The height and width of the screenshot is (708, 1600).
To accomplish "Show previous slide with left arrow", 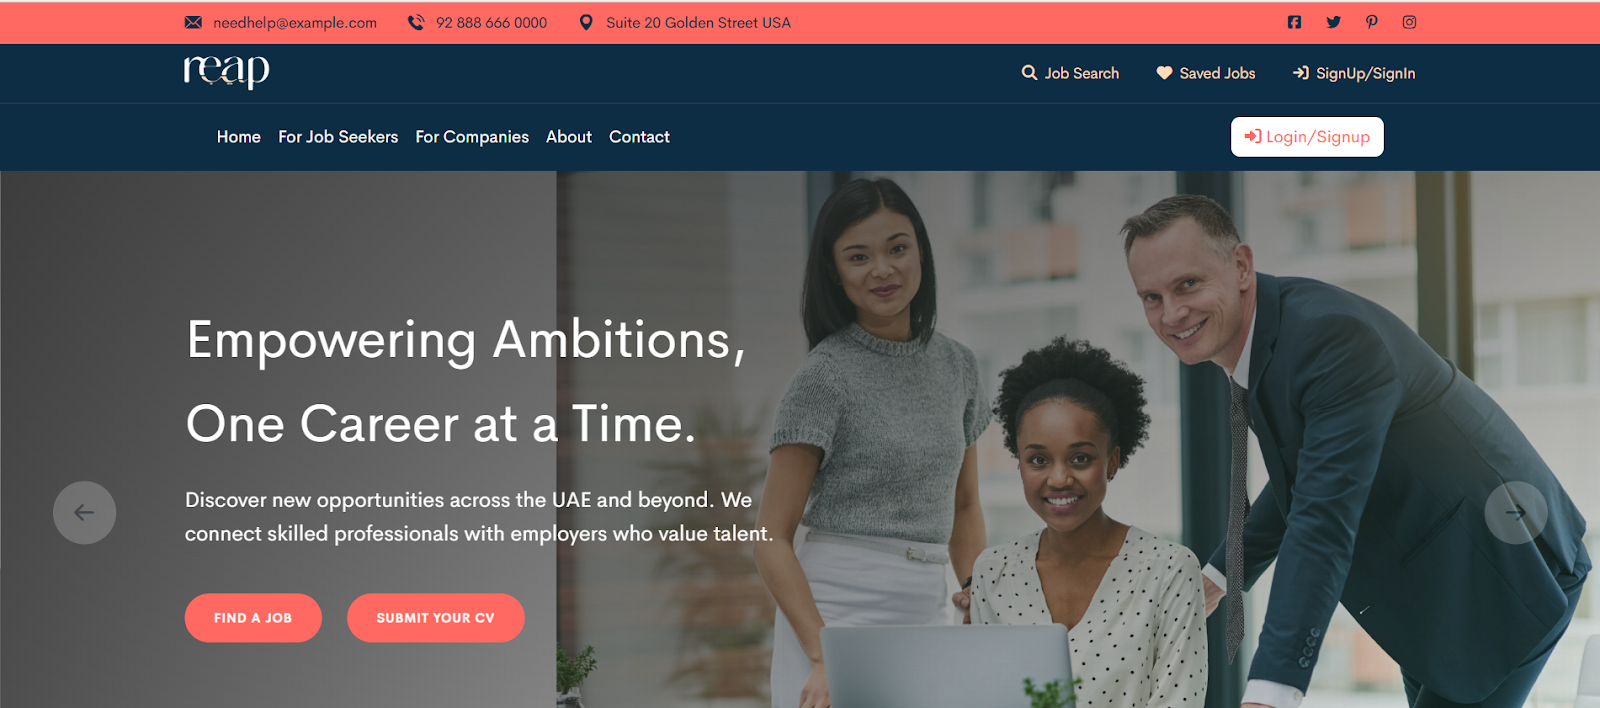I will [x=84, y=513].
